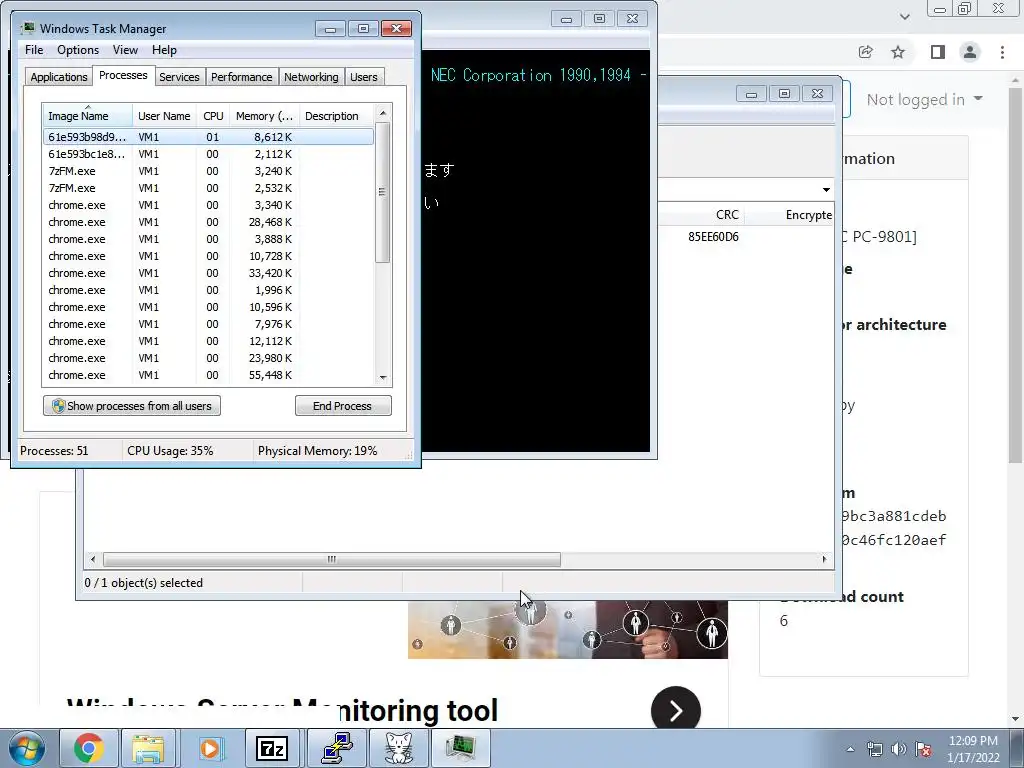Expand the 7-Zip address path dropdown

(x=826, y=189)
